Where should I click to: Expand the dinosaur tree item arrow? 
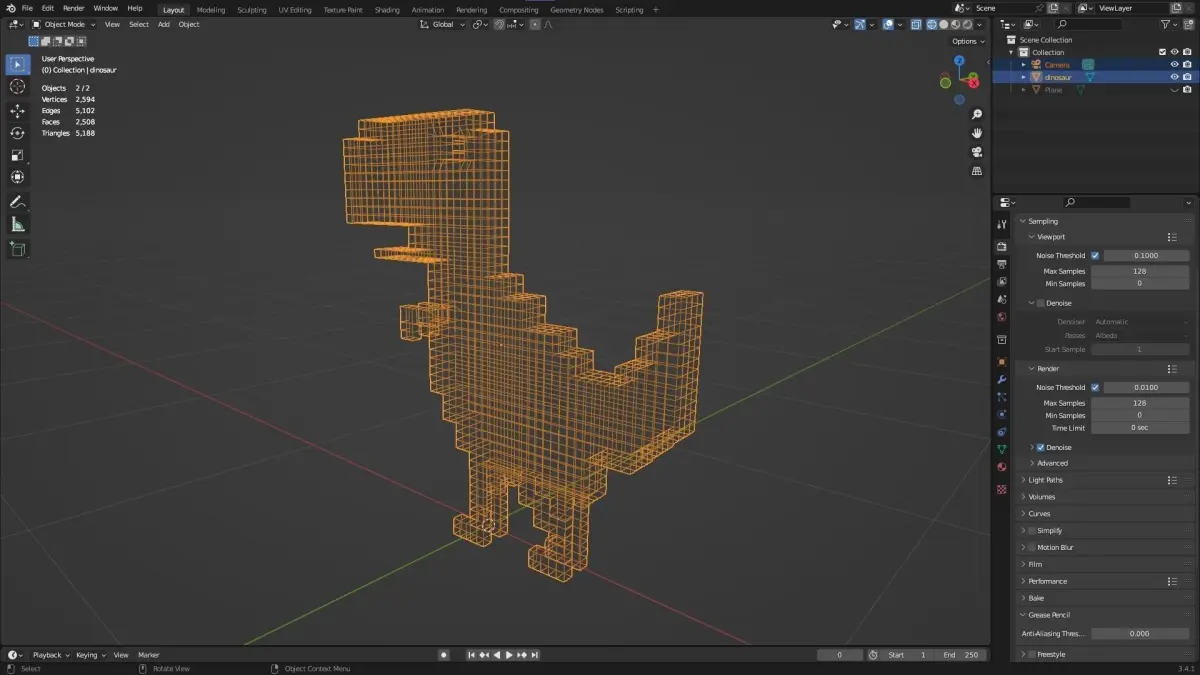click(x=1023, y=77)
